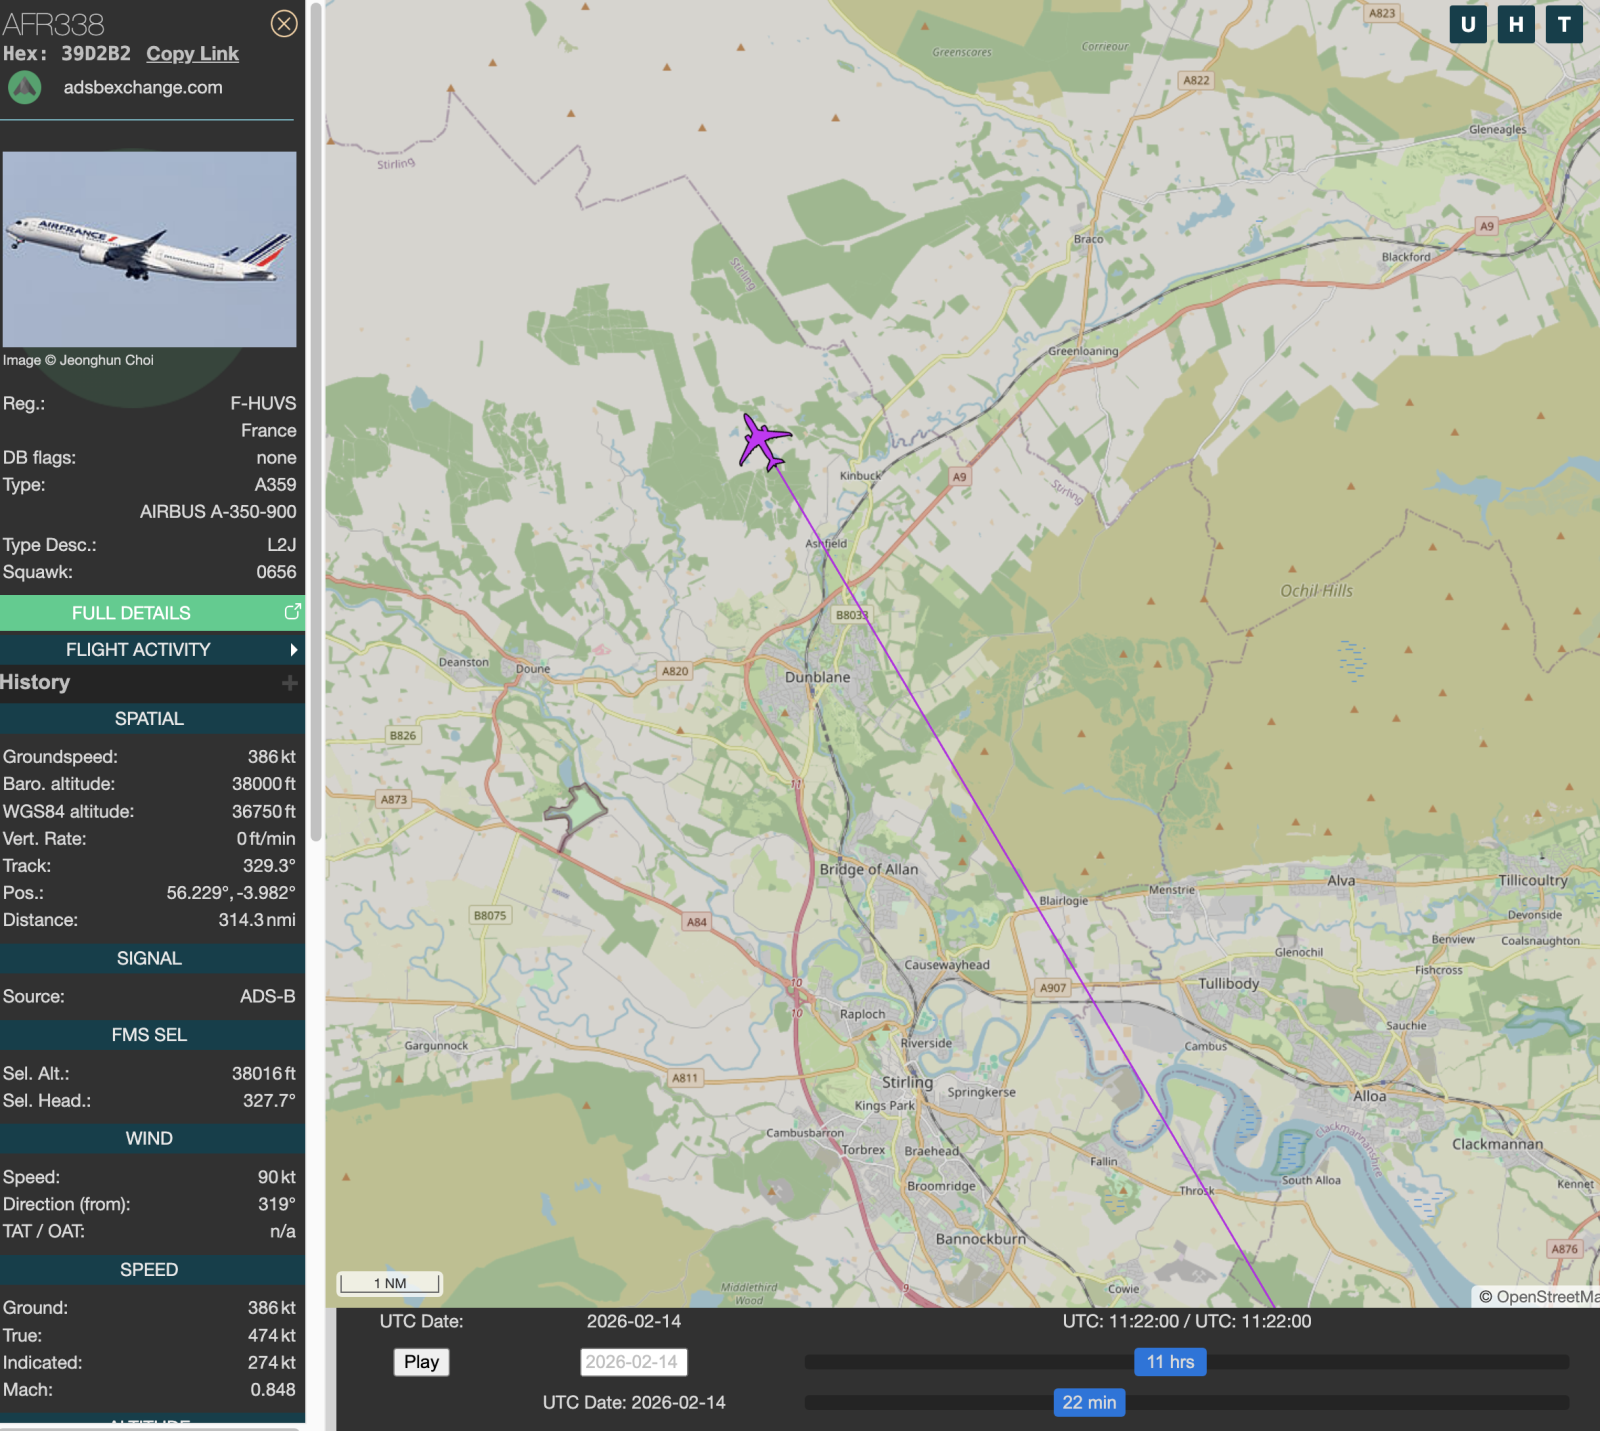Click the adsbexchange.com logo icon

pos(25,88)
